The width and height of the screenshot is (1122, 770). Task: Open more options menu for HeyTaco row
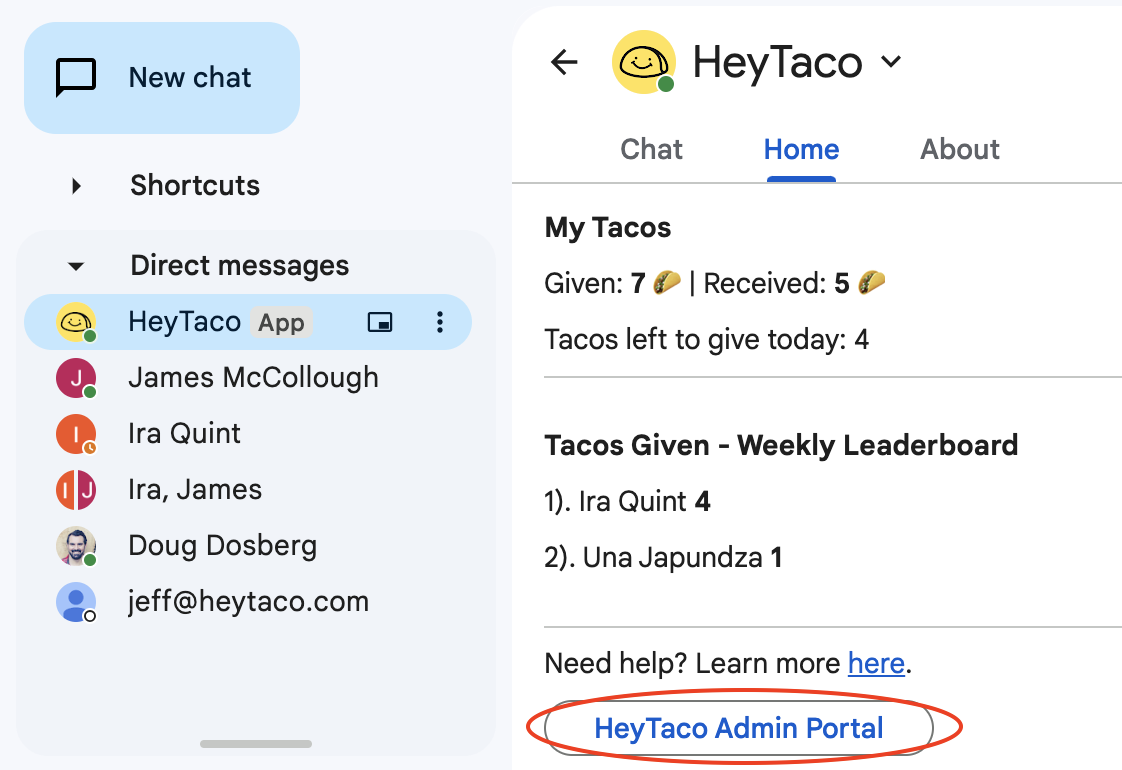pos(440,322)
